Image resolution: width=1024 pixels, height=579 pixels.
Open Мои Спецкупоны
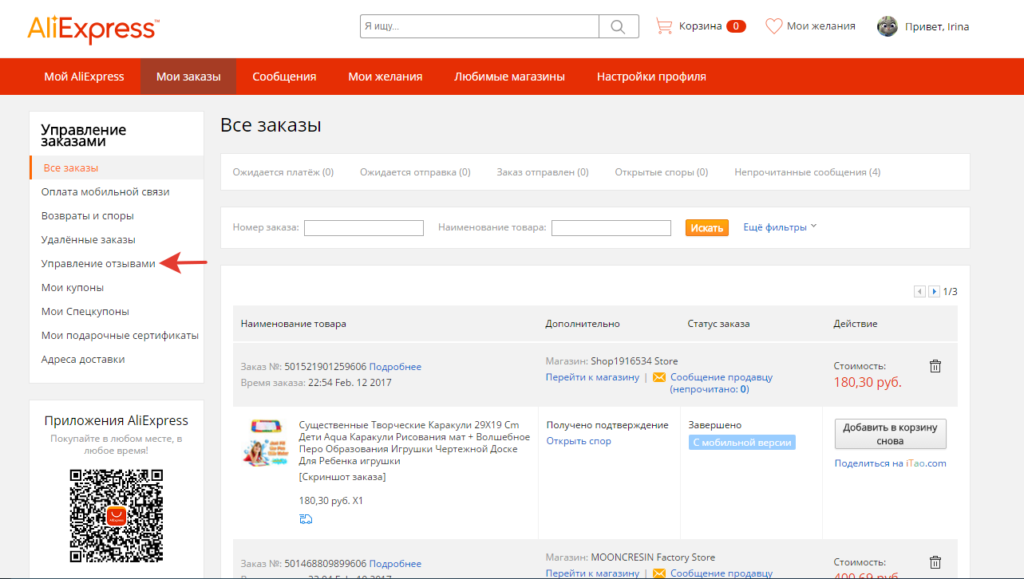(x=85, y=311)
